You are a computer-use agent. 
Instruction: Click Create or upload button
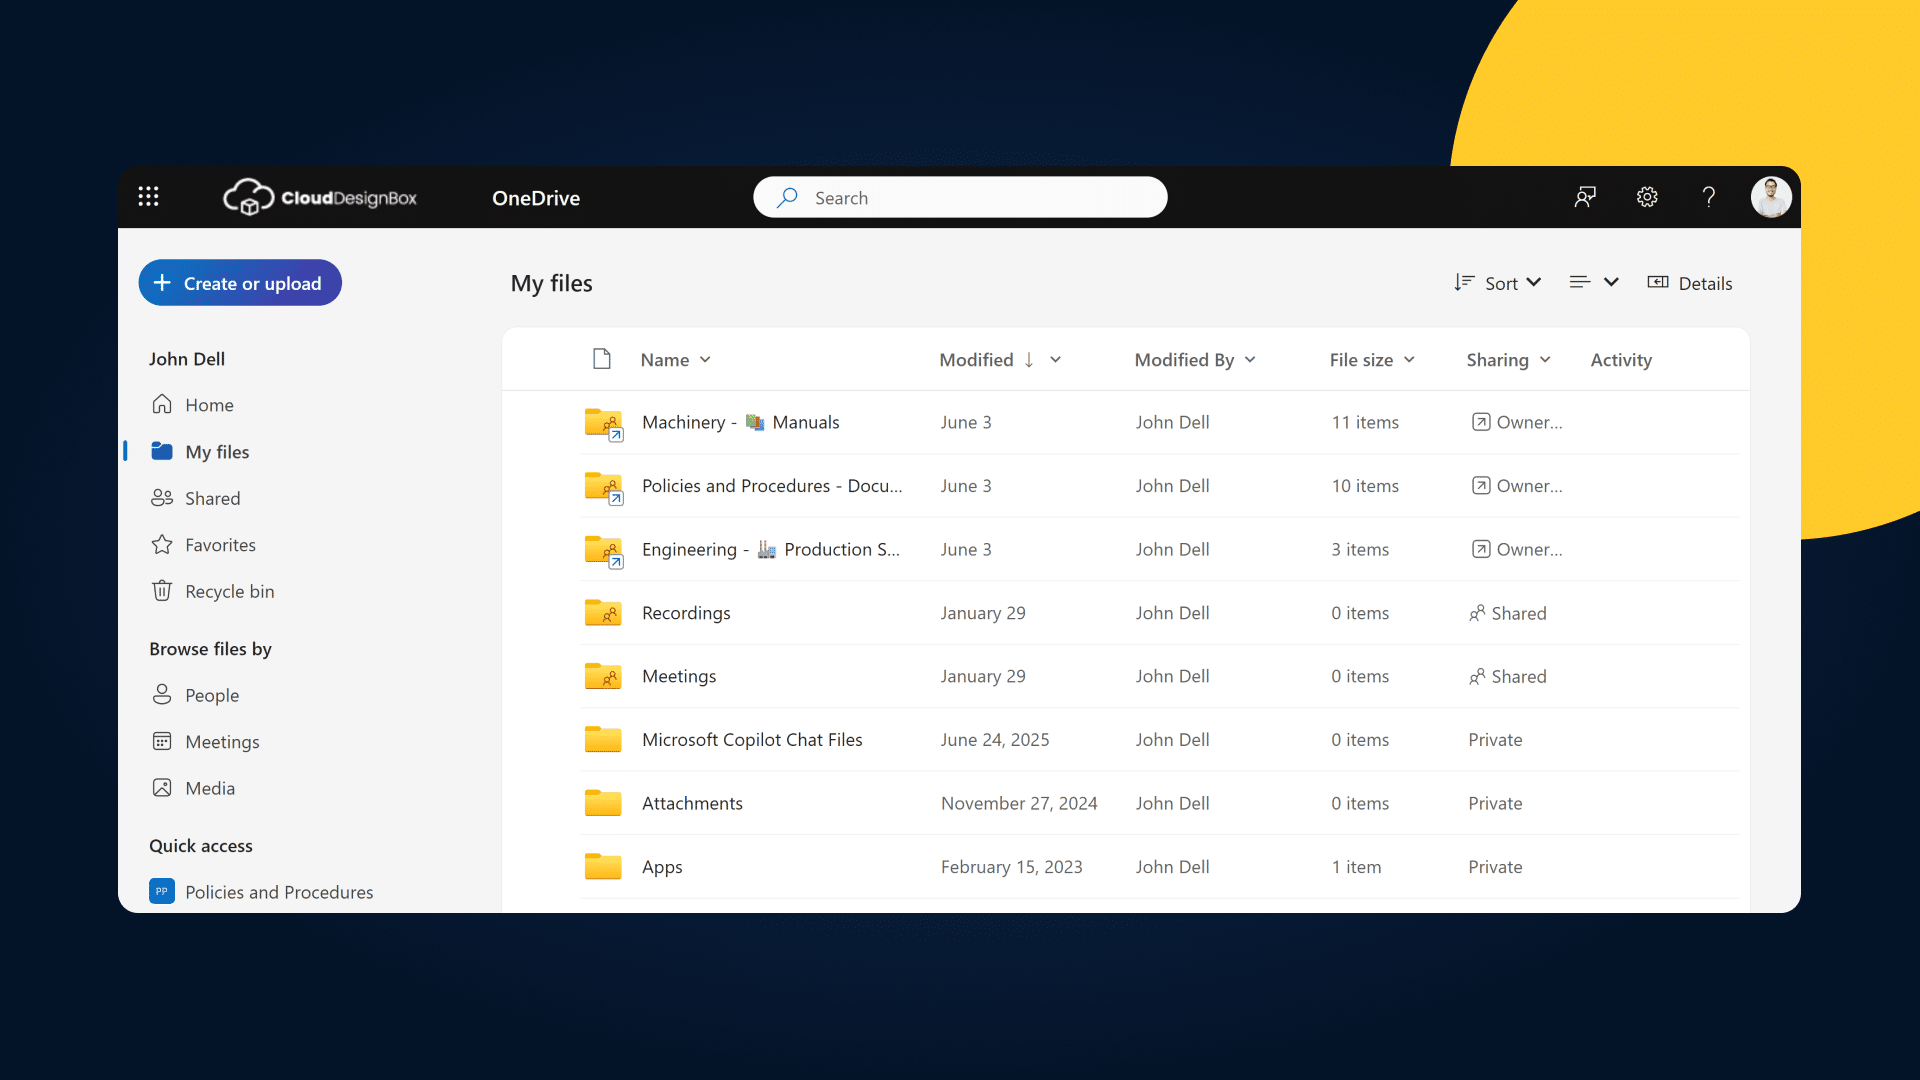(240, 283)
